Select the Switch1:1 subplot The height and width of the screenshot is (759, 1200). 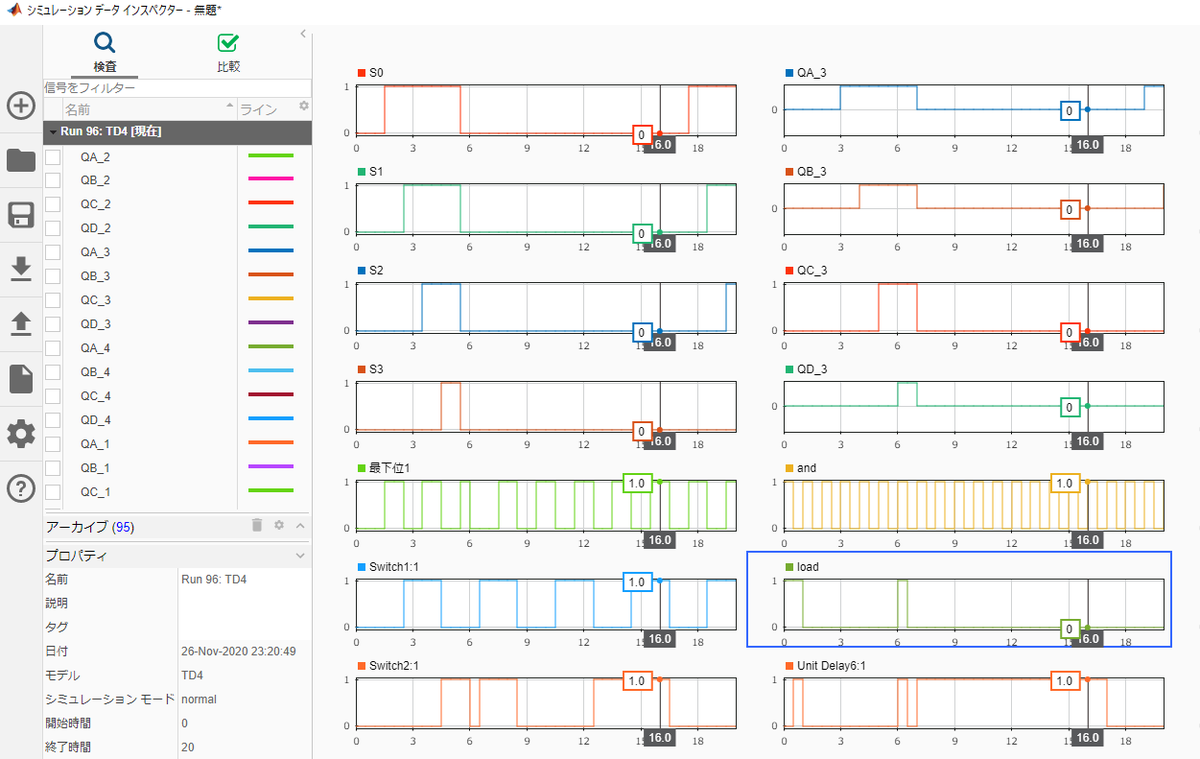tap(546, 604)
